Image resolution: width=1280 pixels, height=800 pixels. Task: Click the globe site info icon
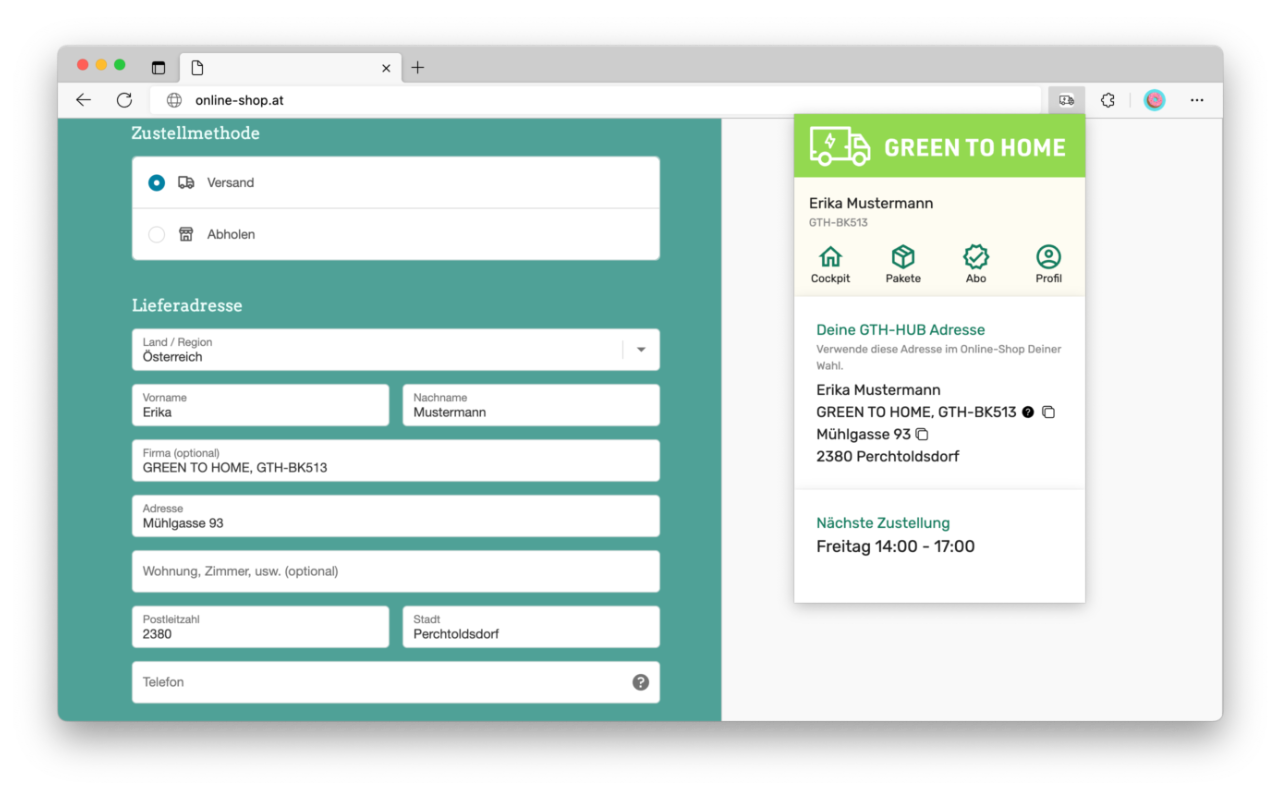click(x=174, y=100)
